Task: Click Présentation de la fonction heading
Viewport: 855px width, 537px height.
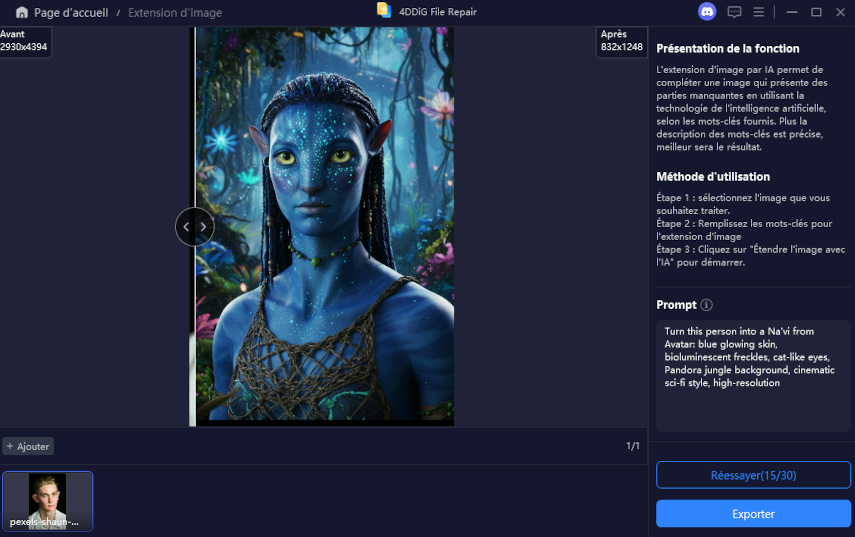Action: coord(727,49)
